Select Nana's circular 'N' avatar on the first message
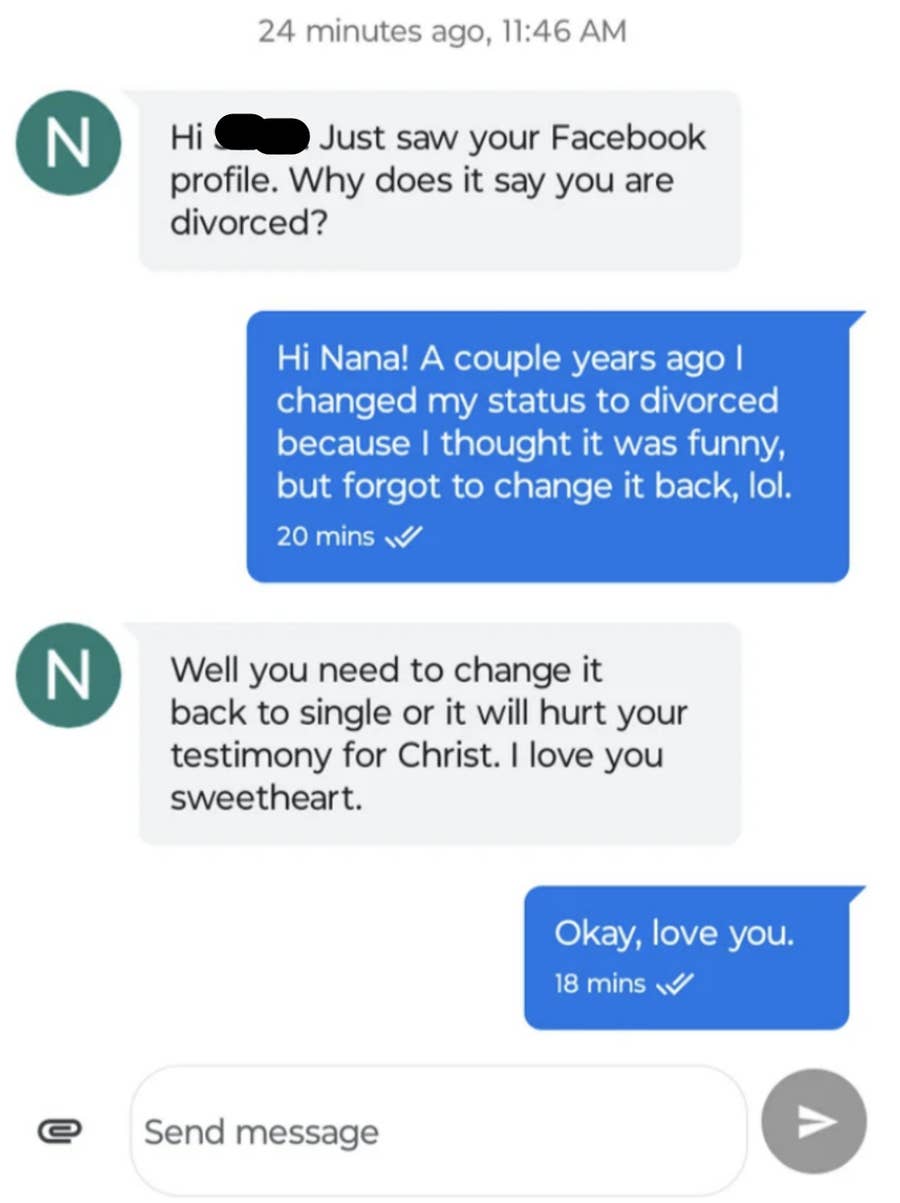 (x=68, y=143)
